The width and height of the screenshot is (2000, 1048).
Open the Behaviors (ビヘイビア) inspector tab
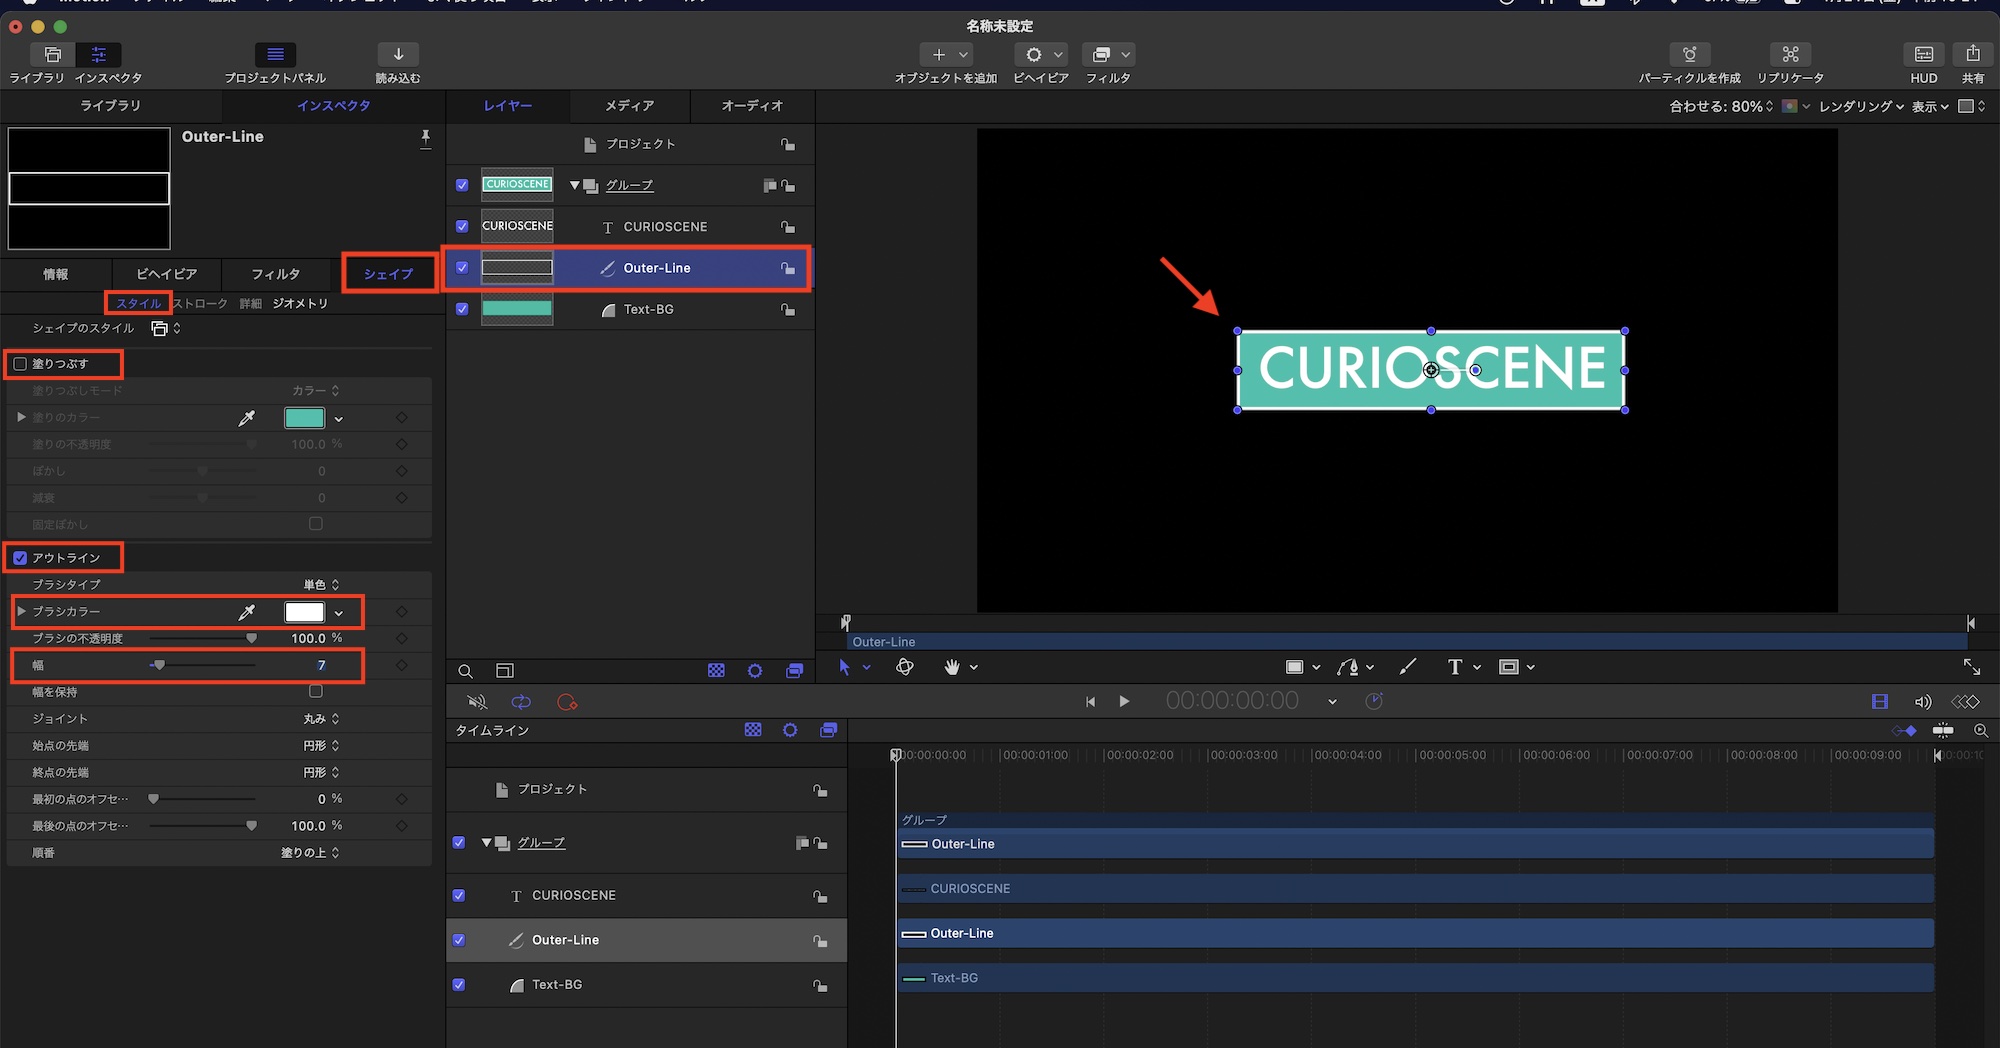coord(166,274)
